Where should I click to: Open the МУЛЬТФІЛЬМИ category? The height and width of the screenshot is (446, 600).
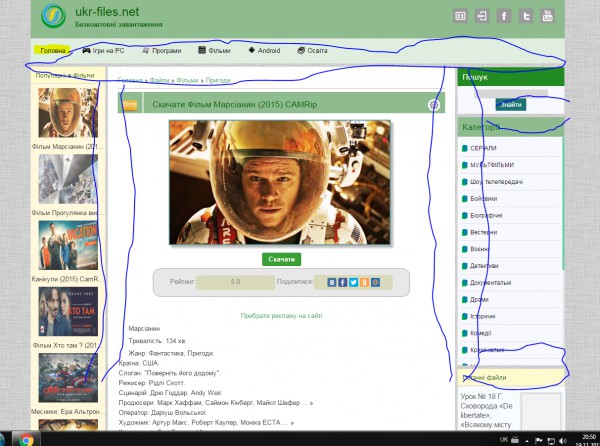(492, 165)
